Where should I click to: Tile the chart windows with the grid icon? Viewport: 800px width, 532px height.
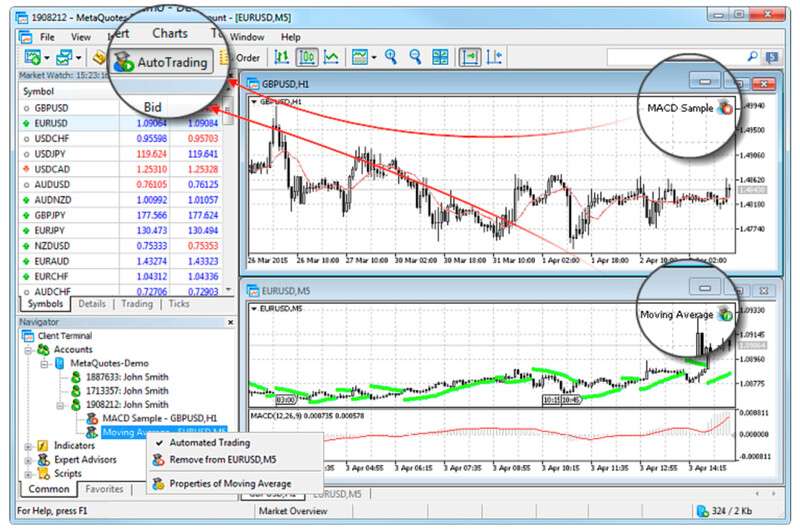click(440, 57)
